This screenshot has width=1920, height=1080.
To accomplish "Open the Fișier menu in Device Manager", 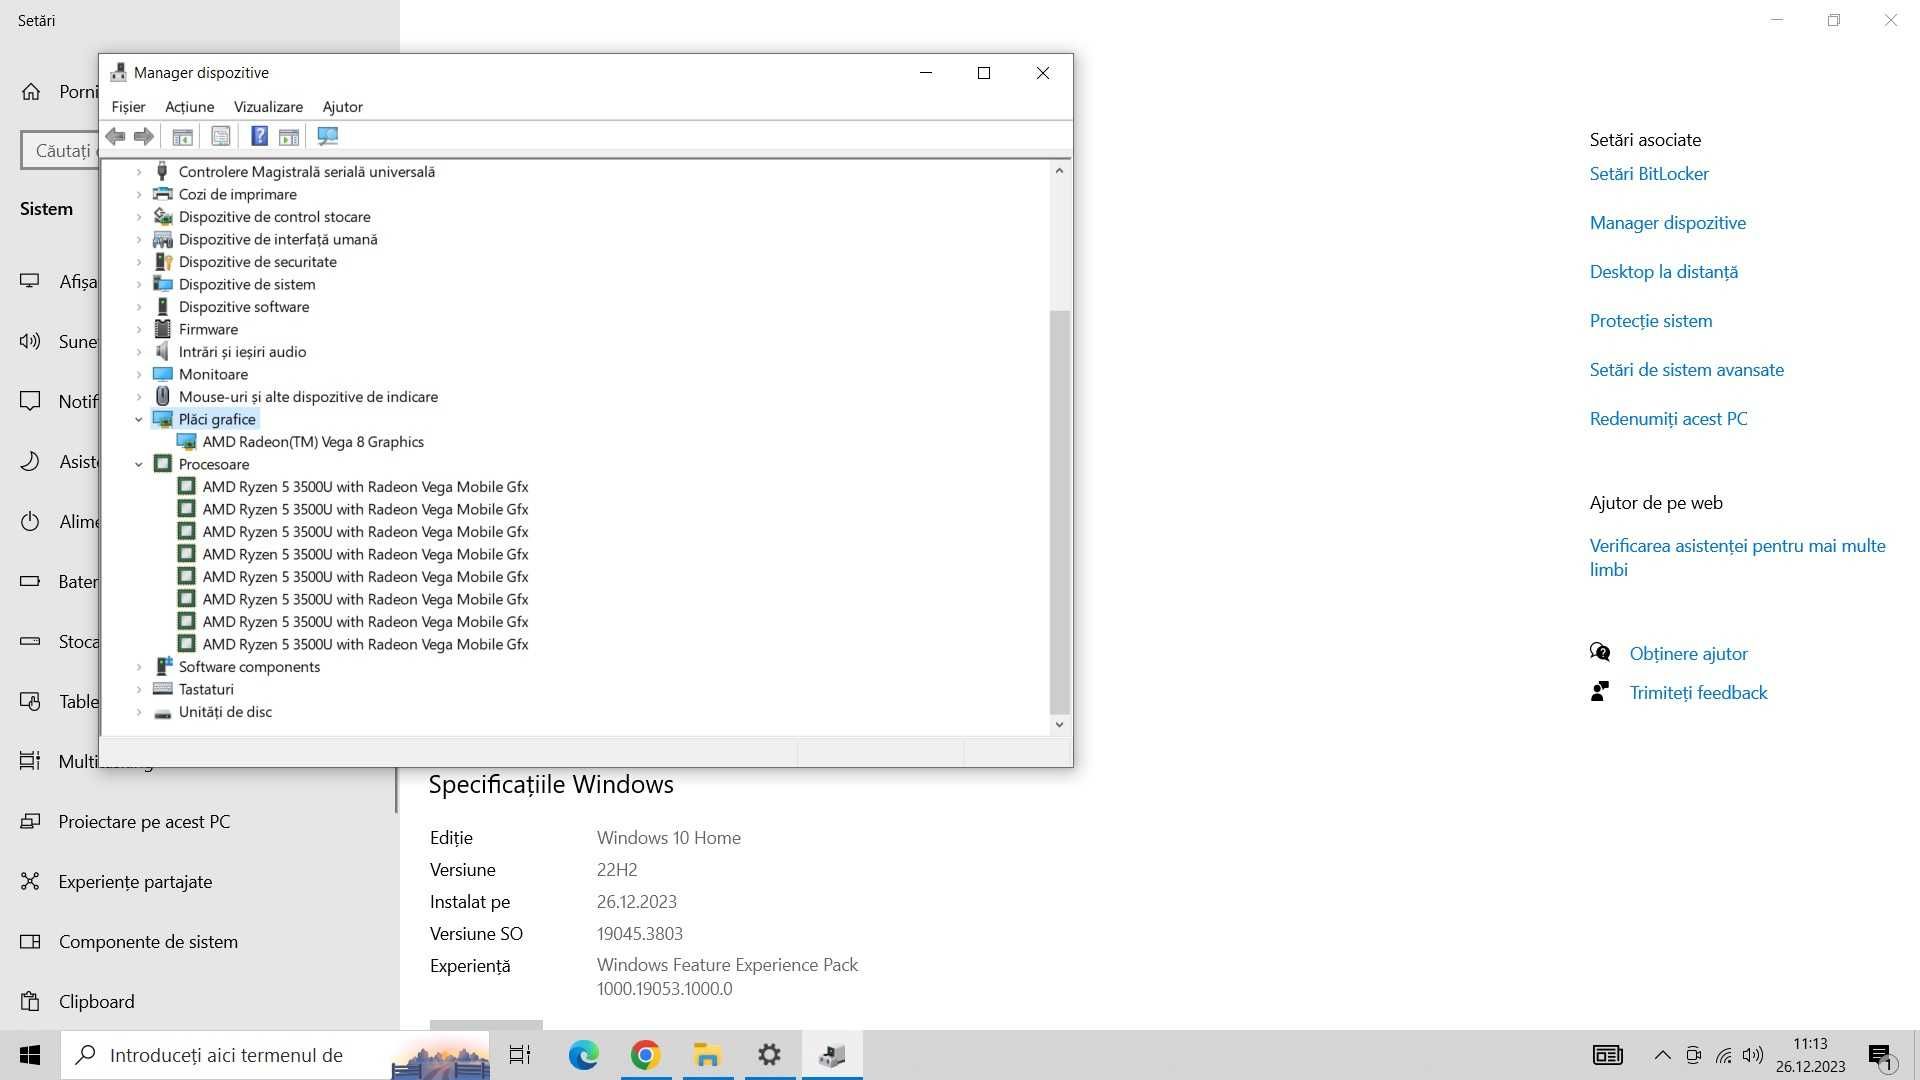I will click(128, 105).
